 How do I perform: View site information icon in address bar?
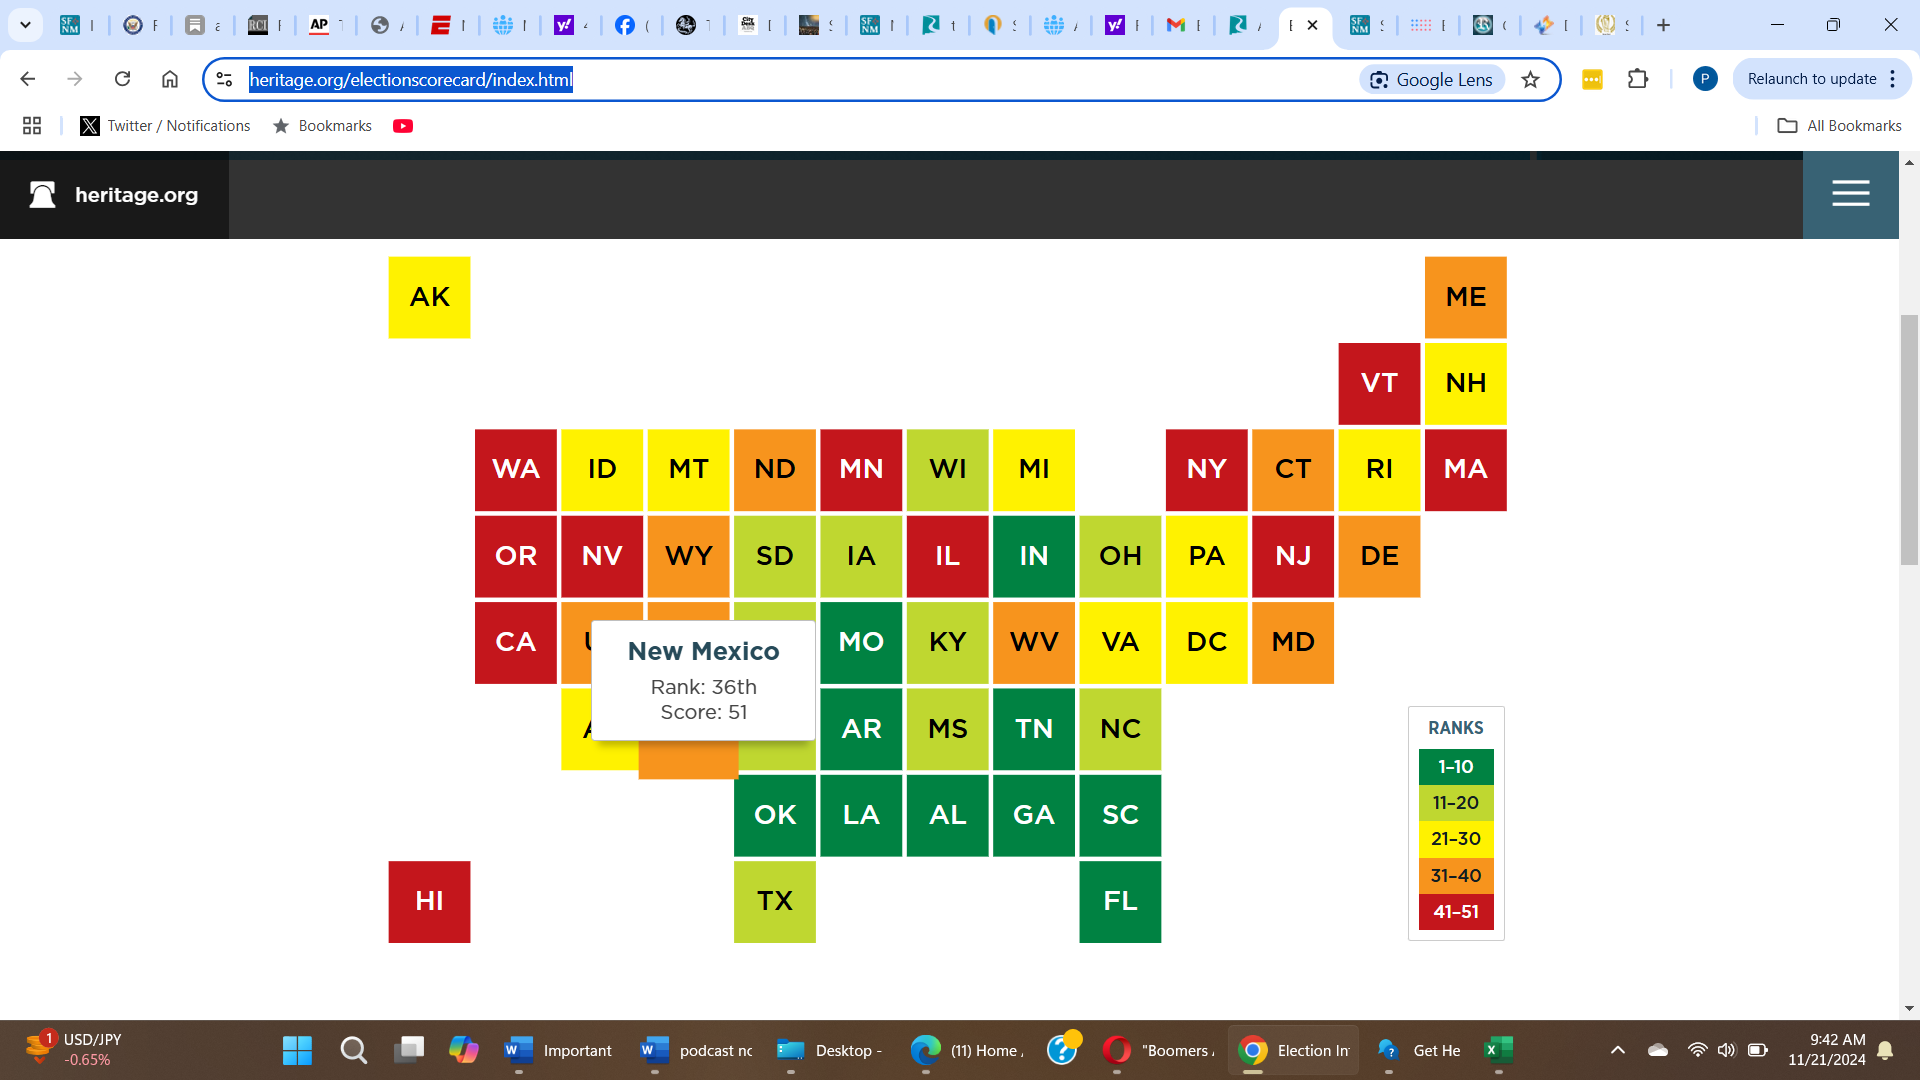click(225, 80)
